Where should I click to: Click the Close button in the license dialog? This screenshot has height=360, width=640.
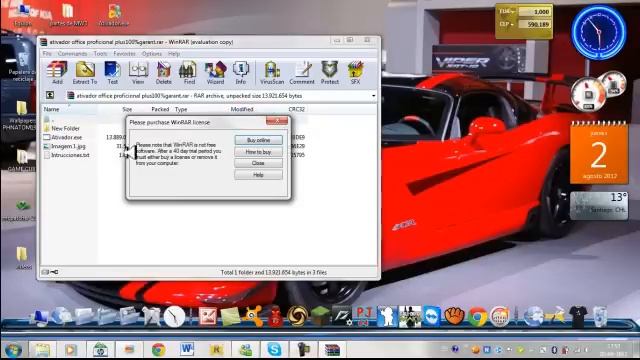coord(258,163)
